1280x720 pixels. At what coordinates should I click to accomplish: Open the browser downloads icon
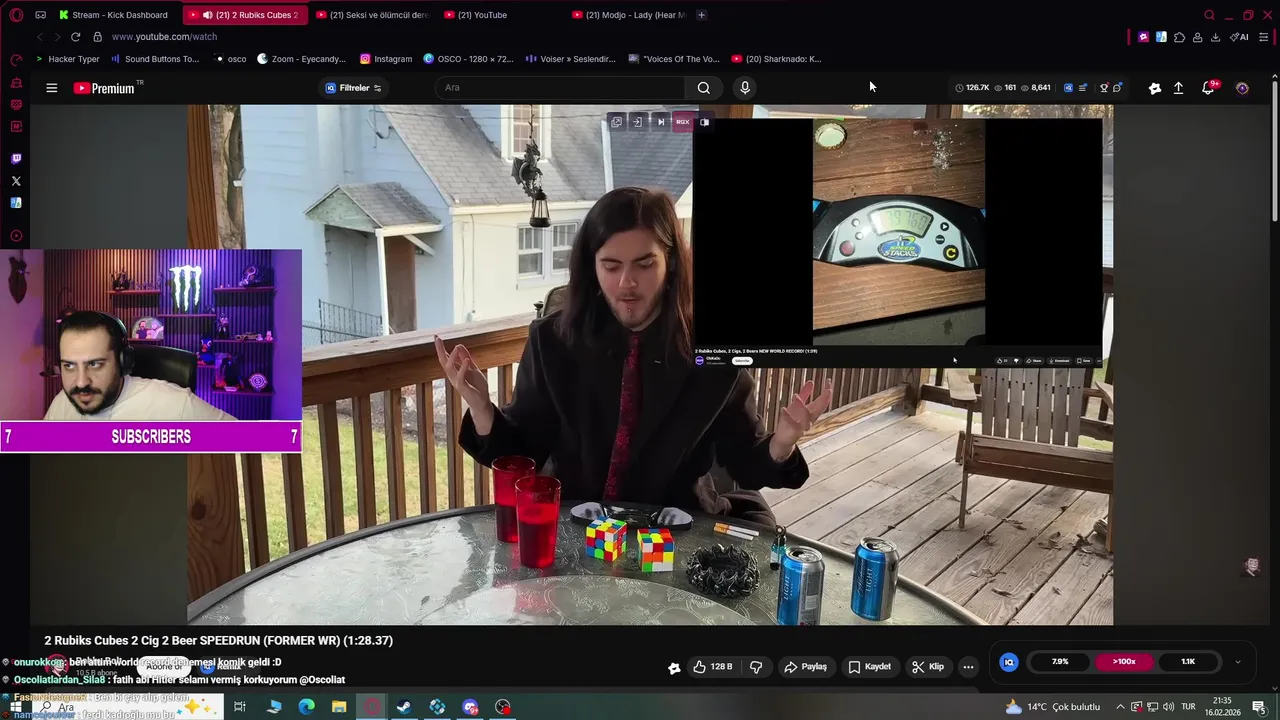(x=1215, y=37)
